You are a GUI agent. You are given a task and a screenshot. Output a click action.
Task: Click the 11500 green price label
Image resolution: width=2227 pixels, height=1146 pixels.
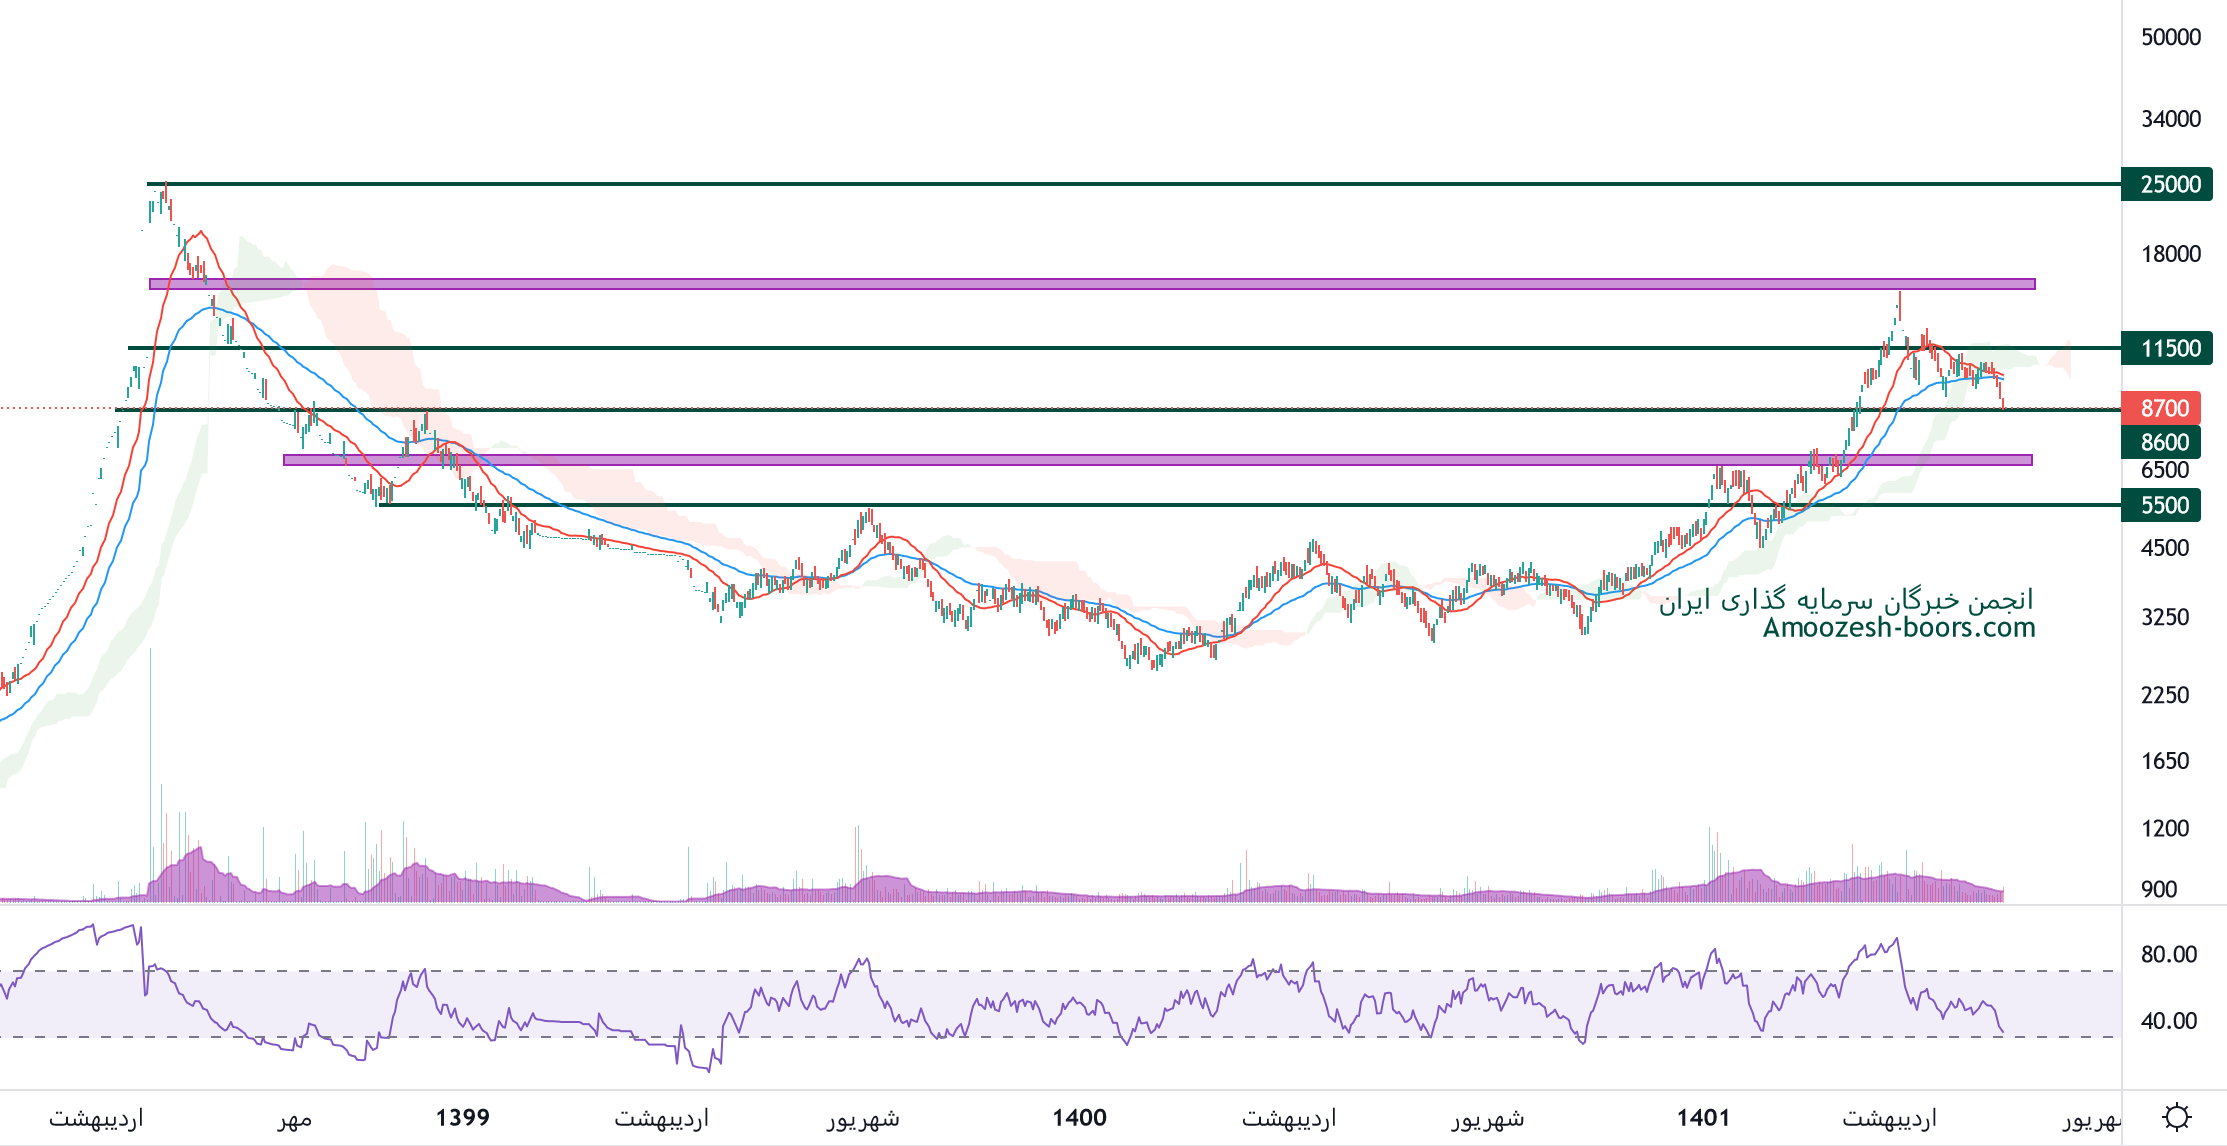tap(2166, 349)
